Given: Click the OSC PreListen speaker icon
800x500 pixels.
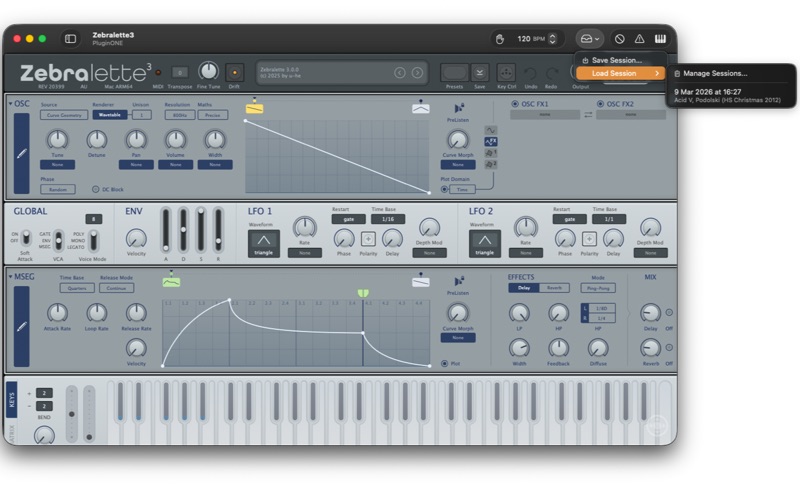Looking at the screenshot, I should click(459, 108).
